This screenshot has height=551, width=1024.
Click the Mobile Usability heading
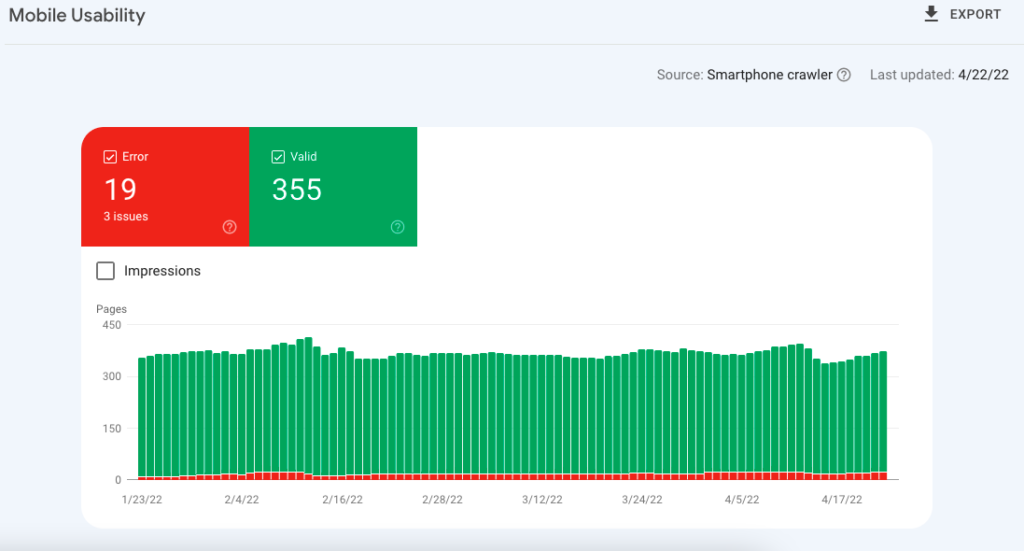77,15
